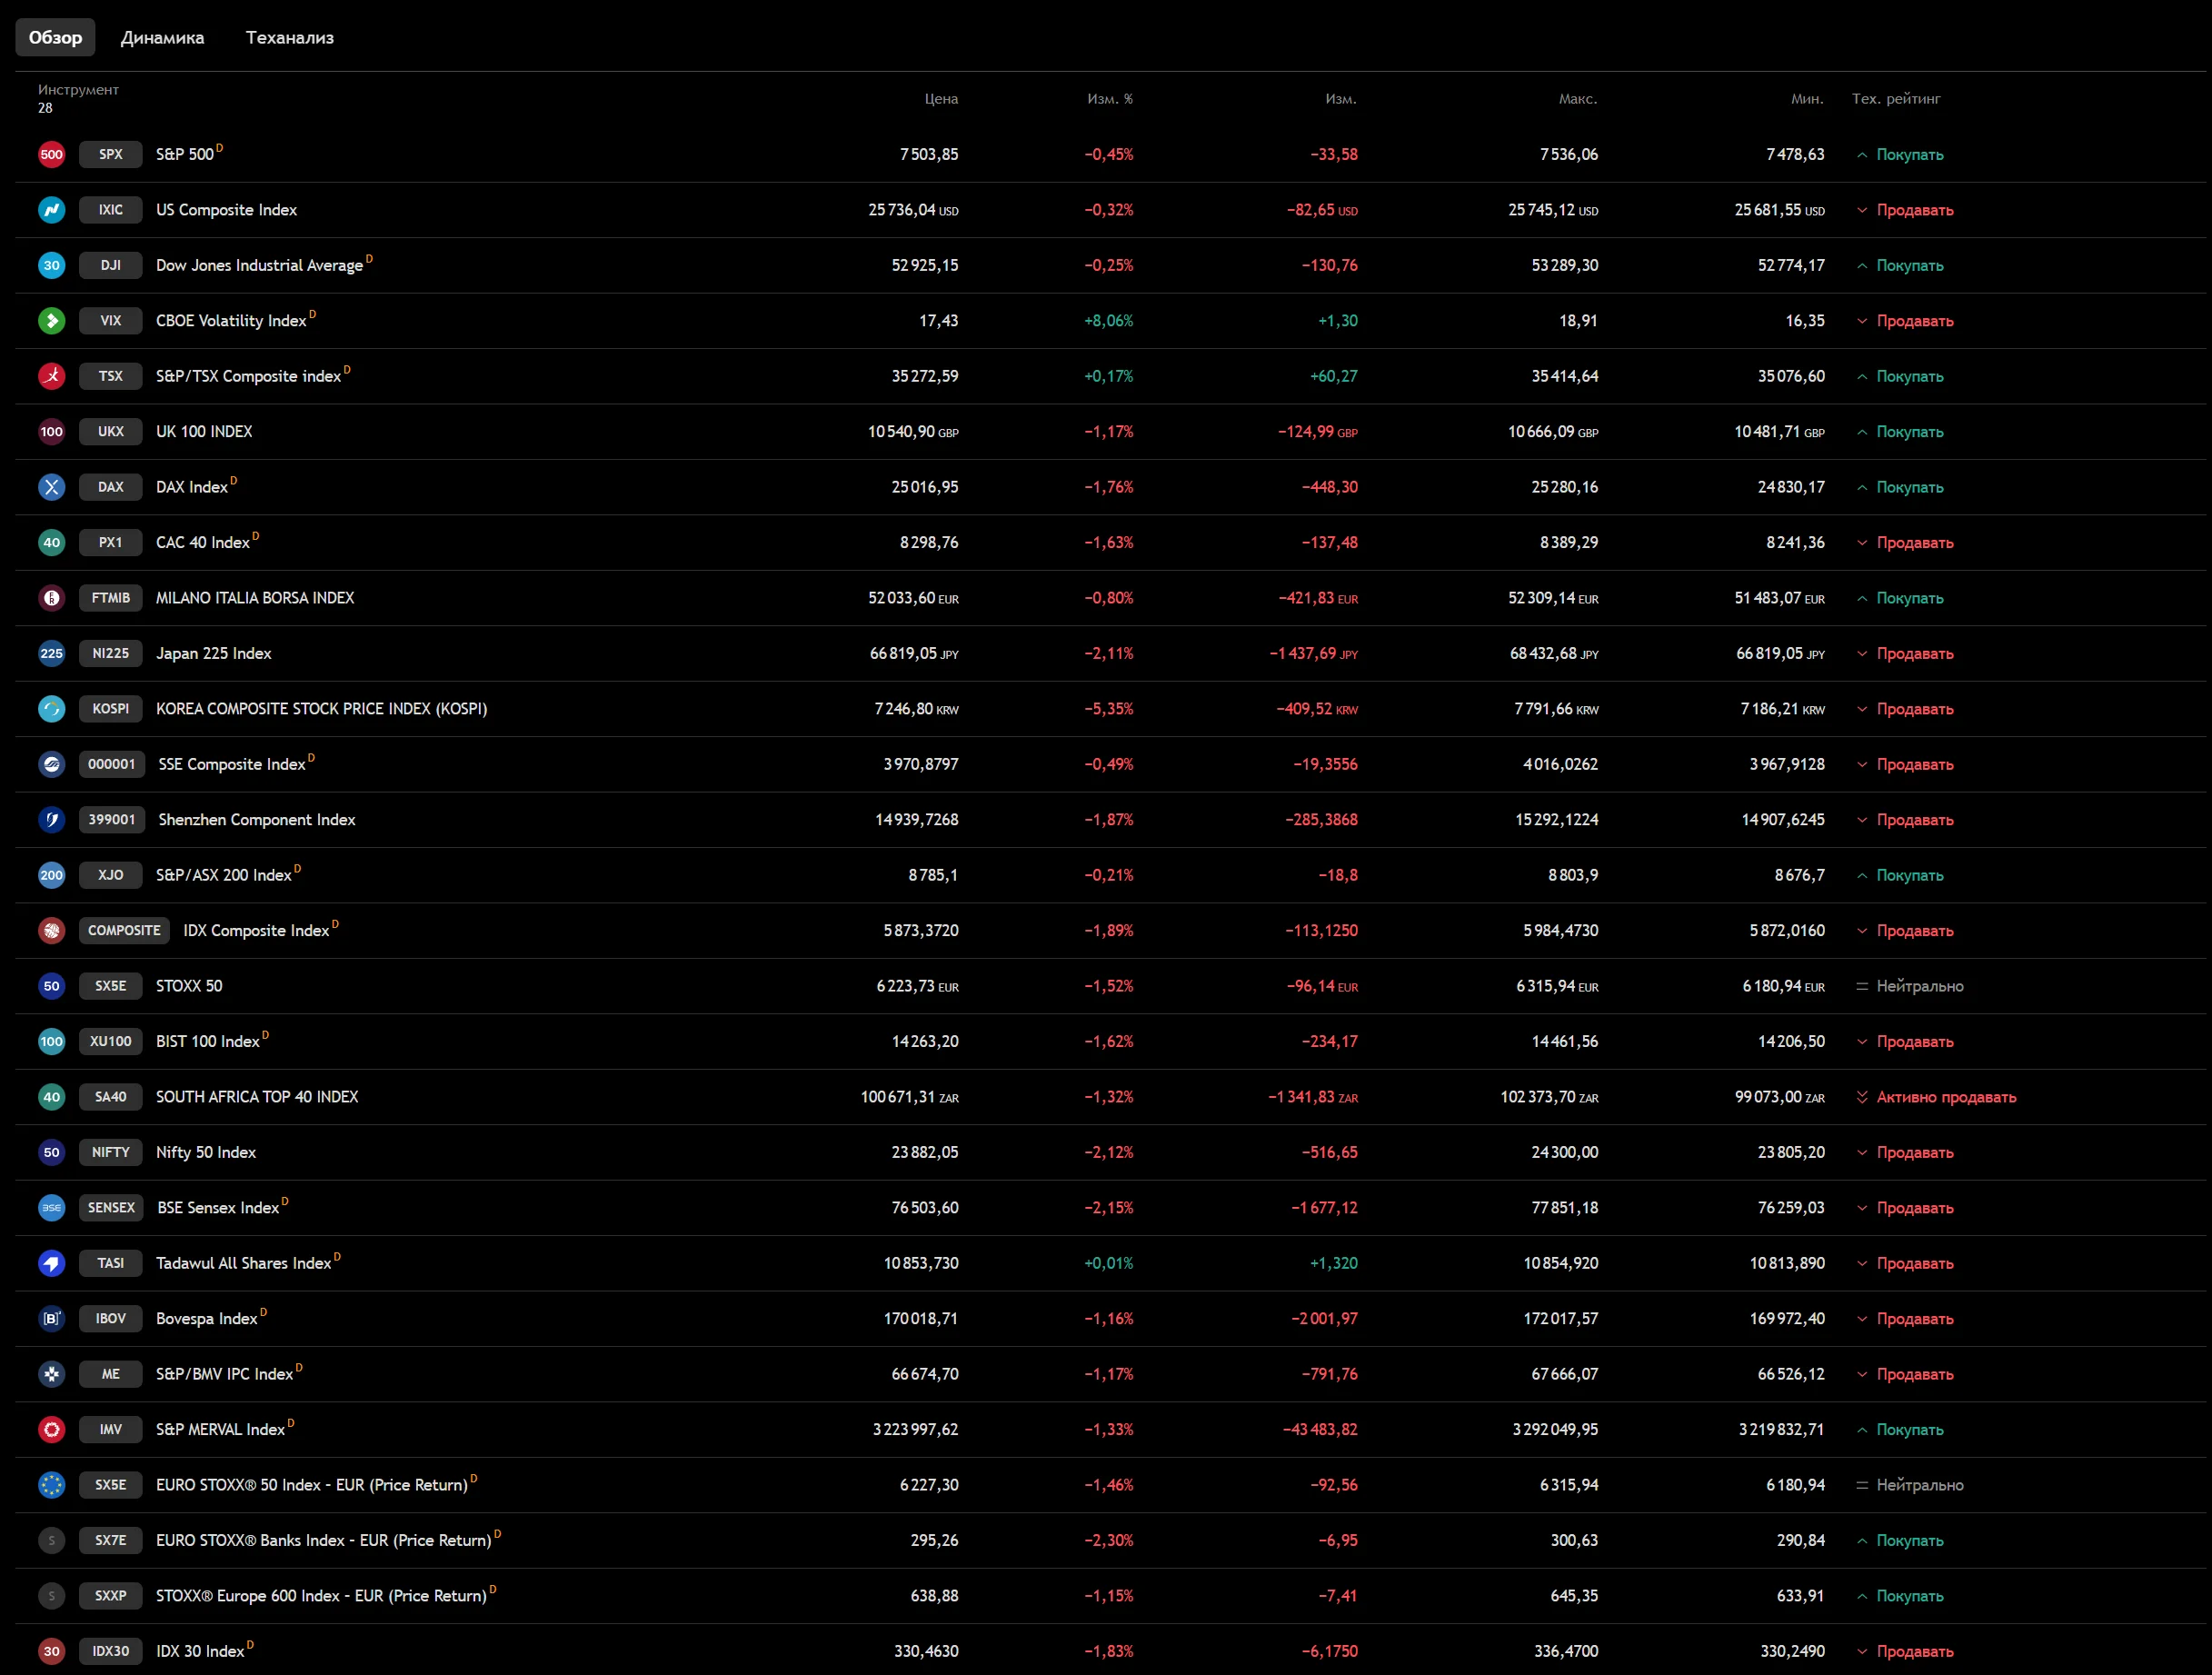This screenshot has height=1675, width=2212.
Task: Click the BIST 100 Index logo
Action: pos(51,1042)
